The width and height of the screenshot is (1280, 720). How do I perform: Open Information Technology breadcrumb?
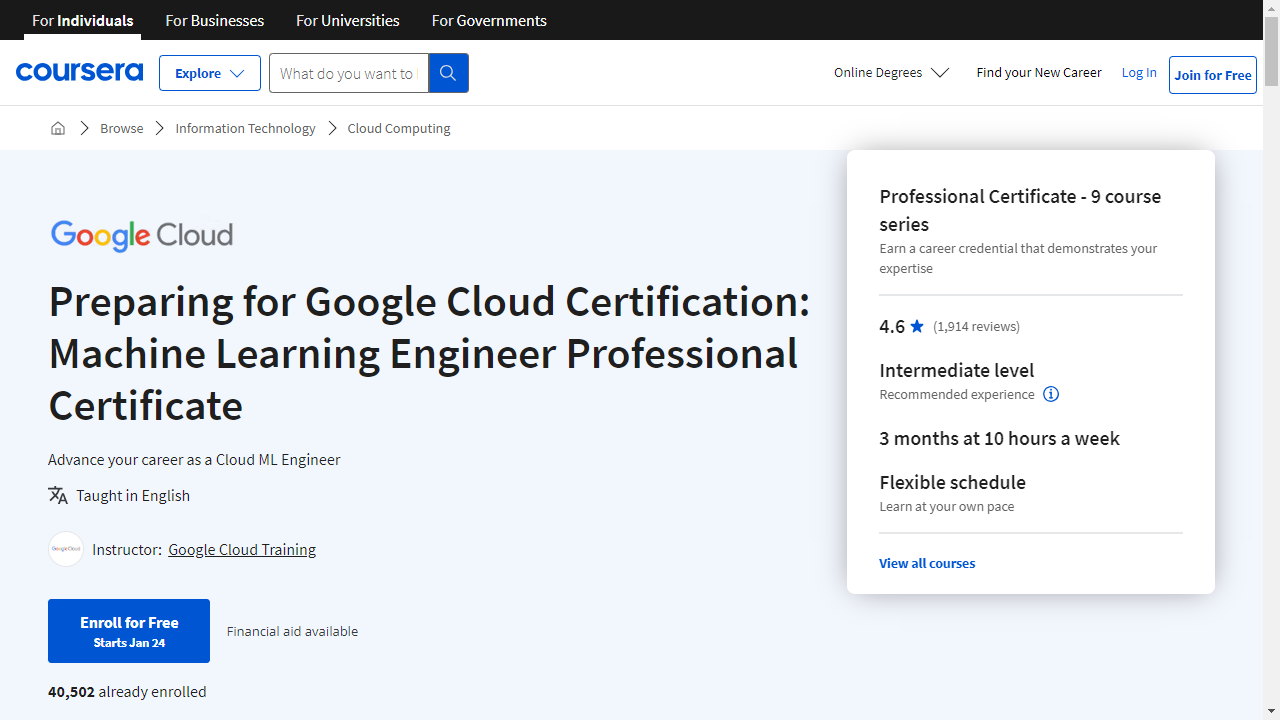click(245, 128)
